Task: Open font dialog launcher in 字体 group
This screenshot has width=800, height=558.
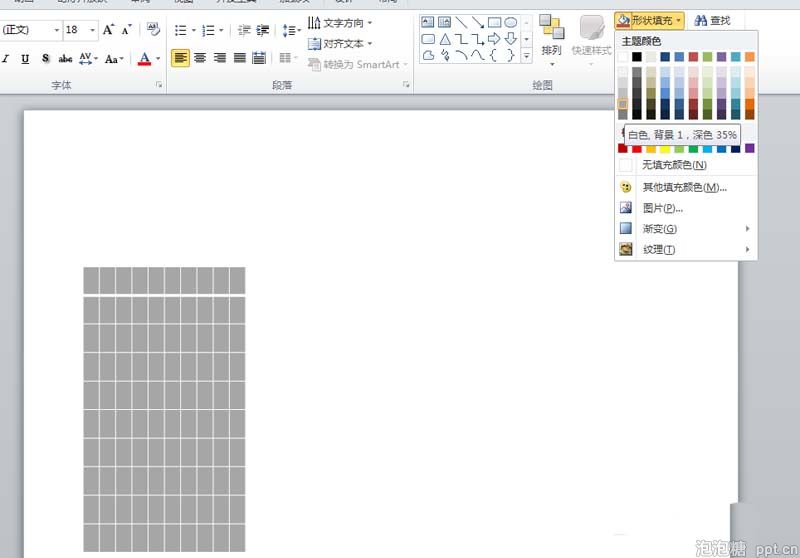Action: pyautogui.click(x=159, y=85)
